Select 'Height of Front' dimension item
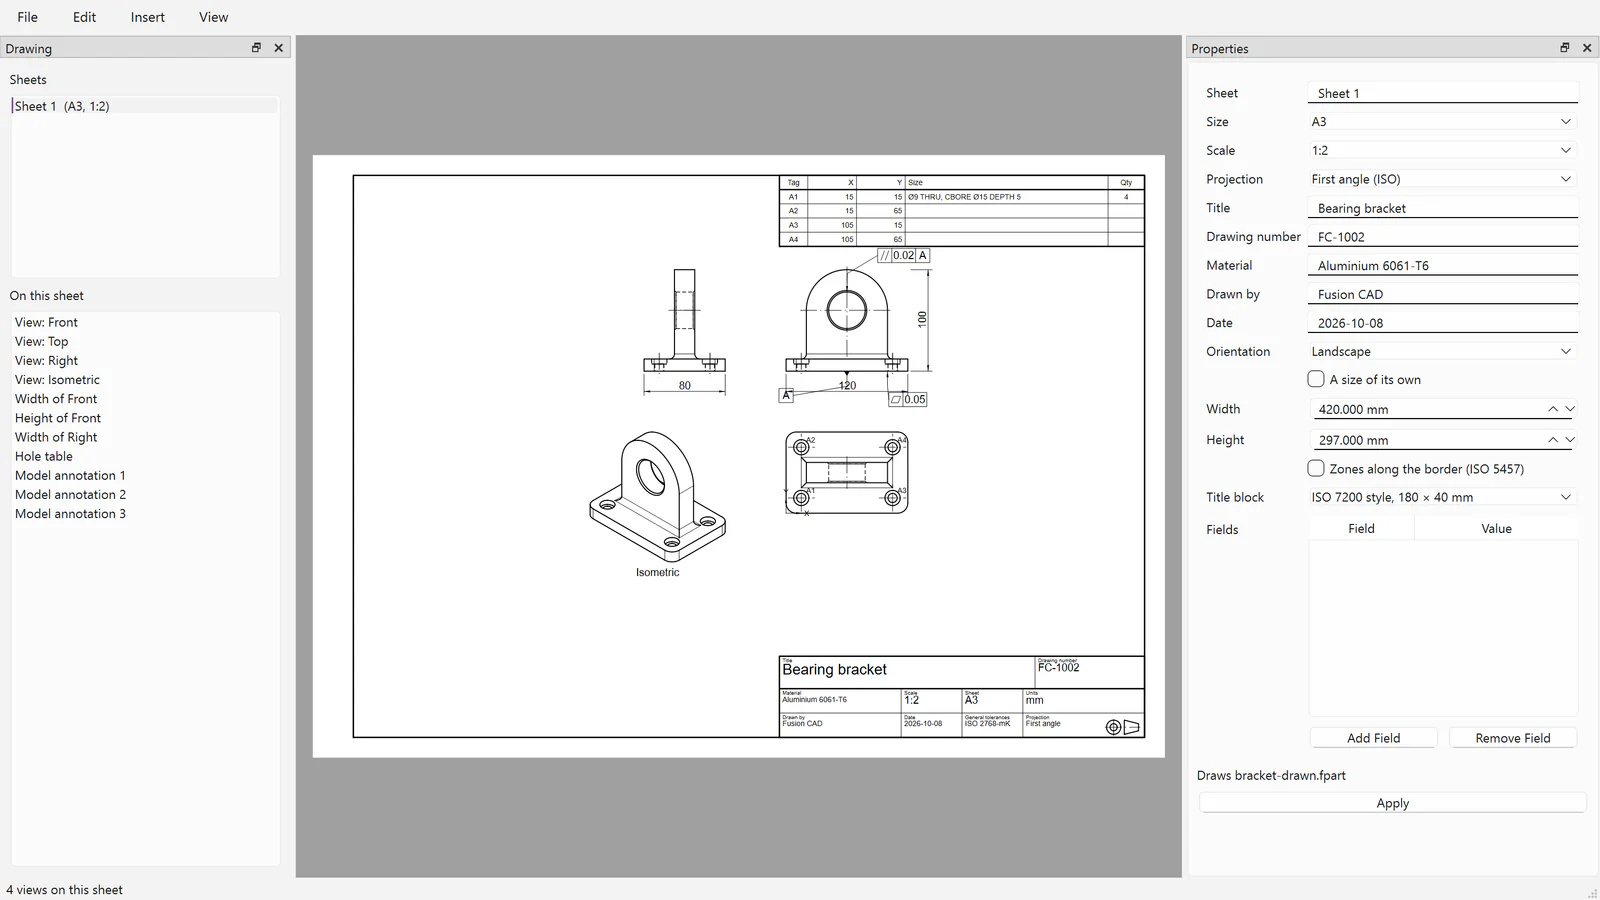The width and height of the screenshot is (1600, 900). (x=145, y=418)
